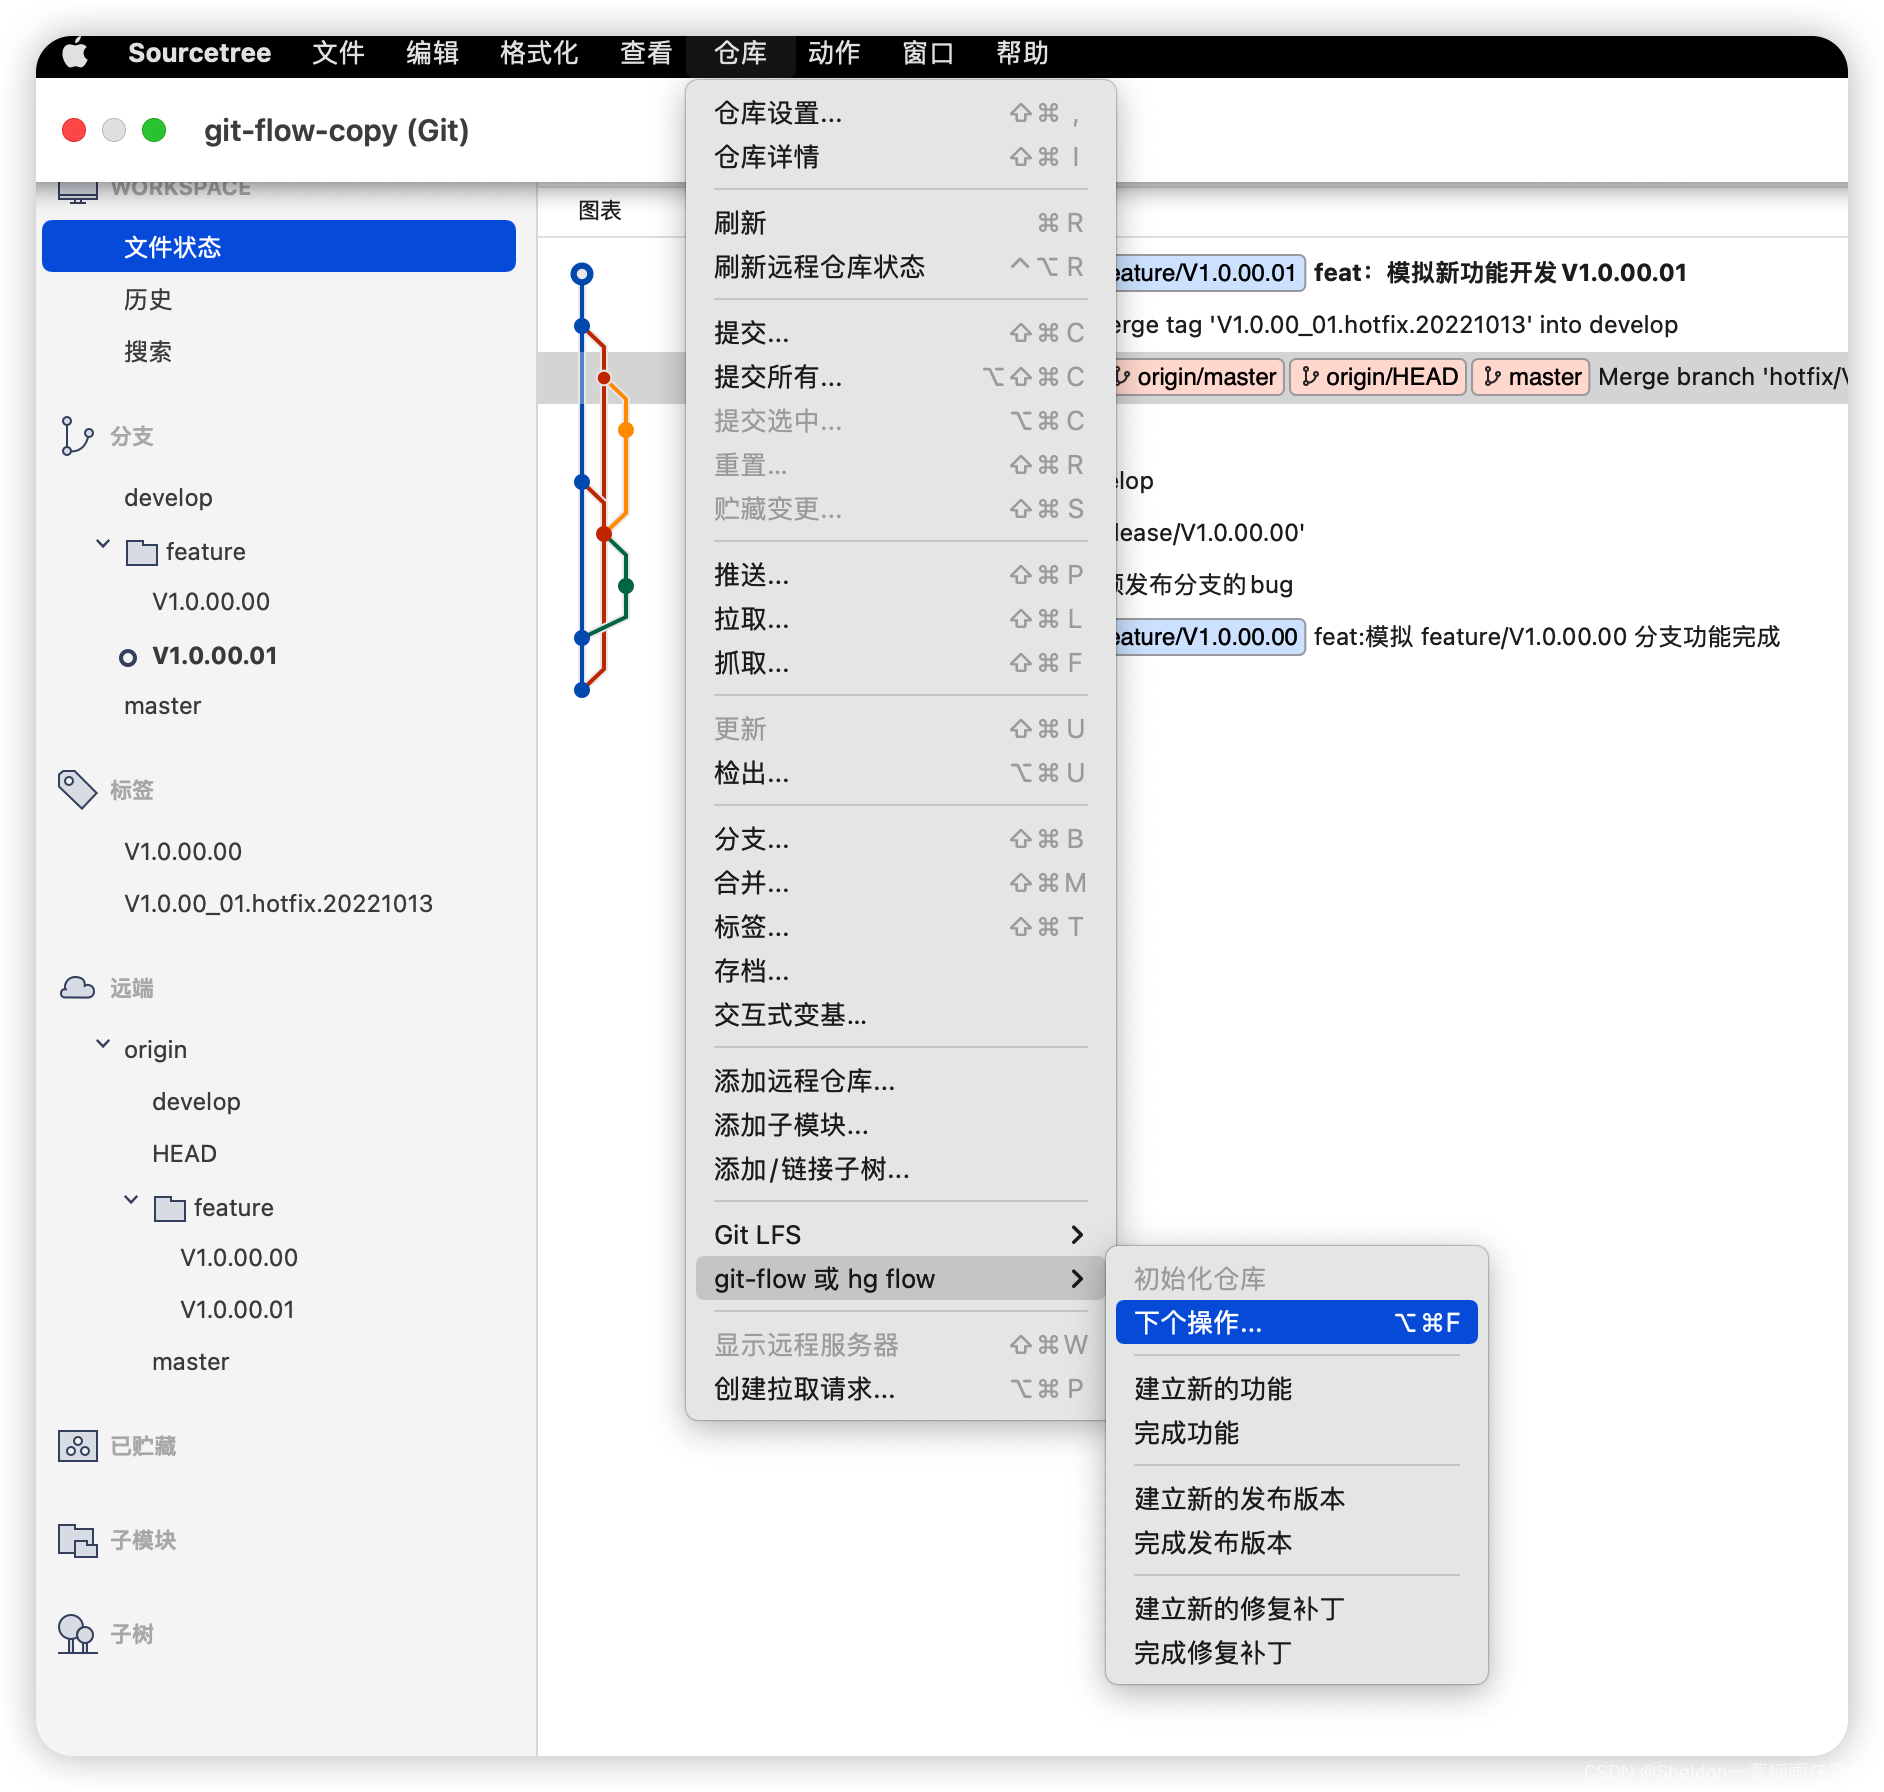Select 建立新的修复补丁 in submenu

tap(1297, 1609)
